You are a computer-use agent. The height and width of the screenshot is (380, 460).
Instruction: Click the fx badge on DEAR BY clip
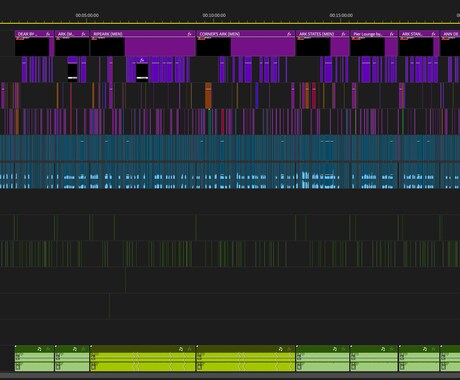click(48, 34)
